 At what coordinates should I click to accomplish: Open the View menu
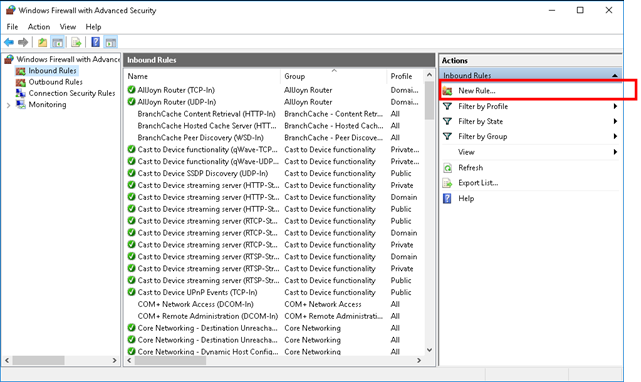68,27
